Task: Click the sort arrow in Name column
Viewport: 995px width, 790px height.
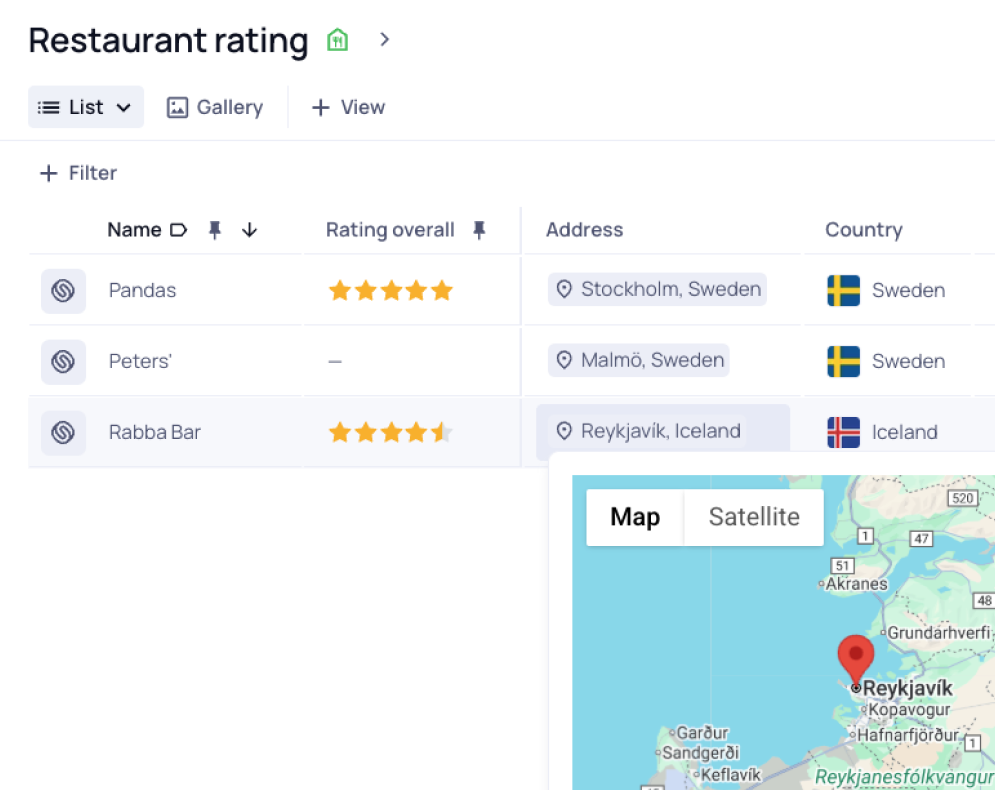Action: click(250, 230)
